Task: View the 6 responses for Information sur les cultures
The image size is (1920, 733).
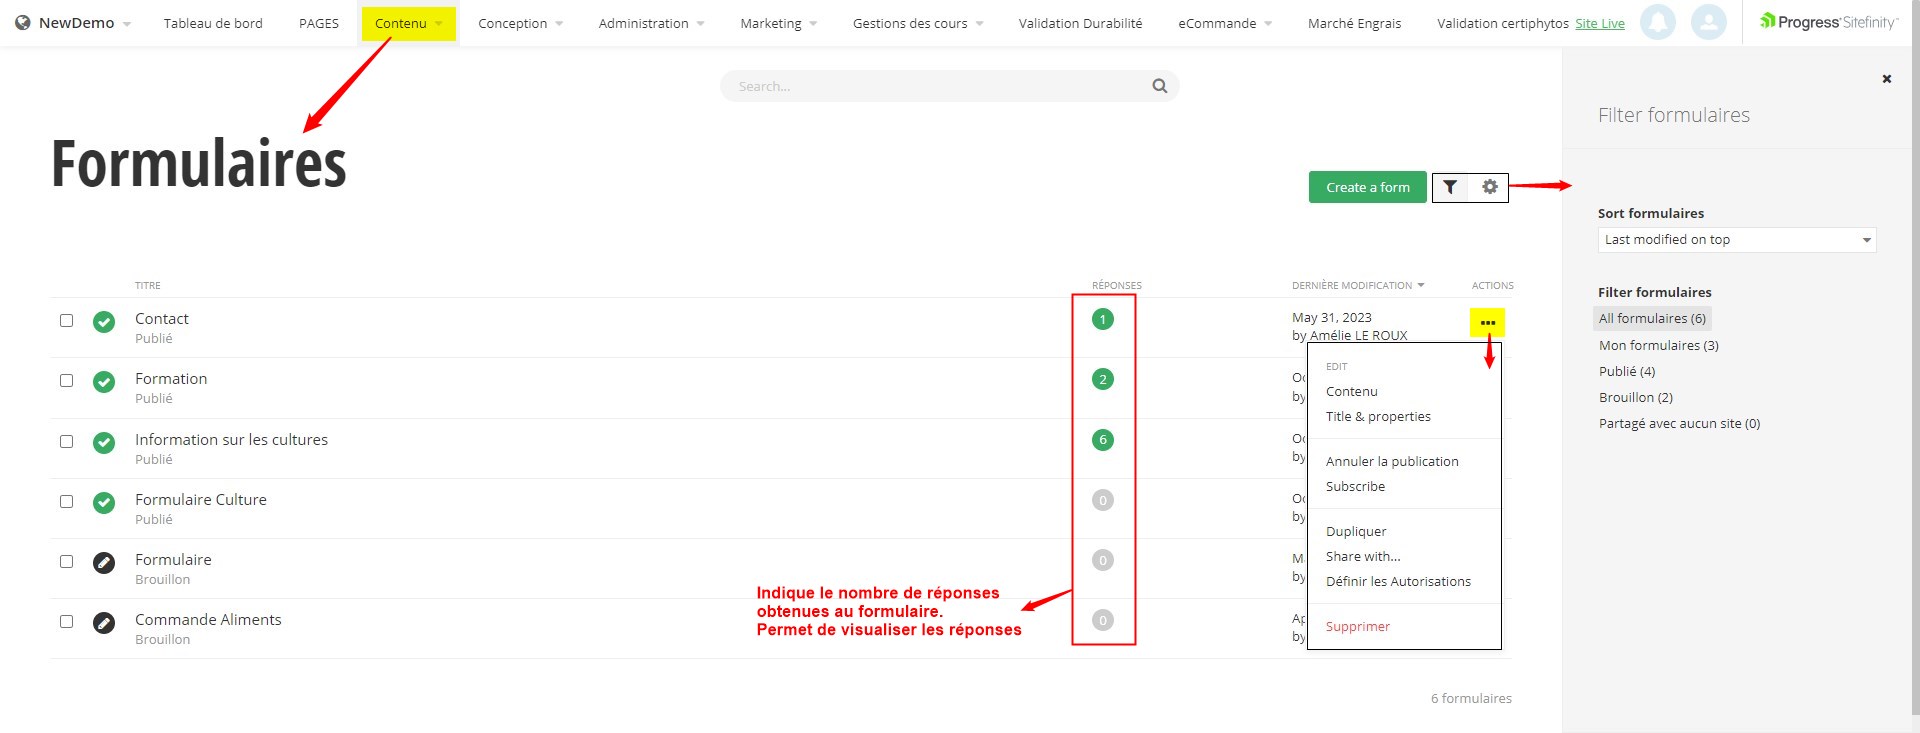Action: (1102, 440)
